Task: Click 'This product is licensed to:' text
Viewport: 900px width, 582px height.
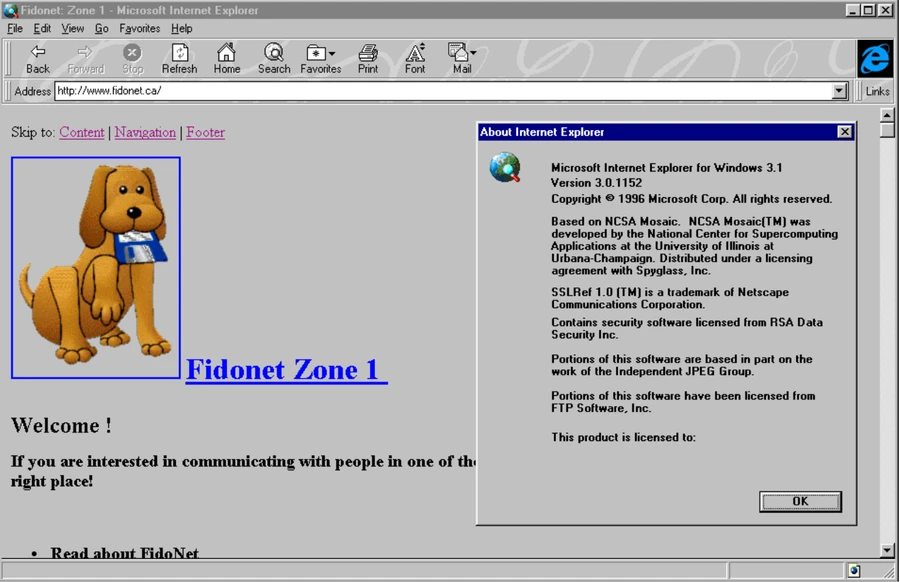Action: (x=623, y=437)
